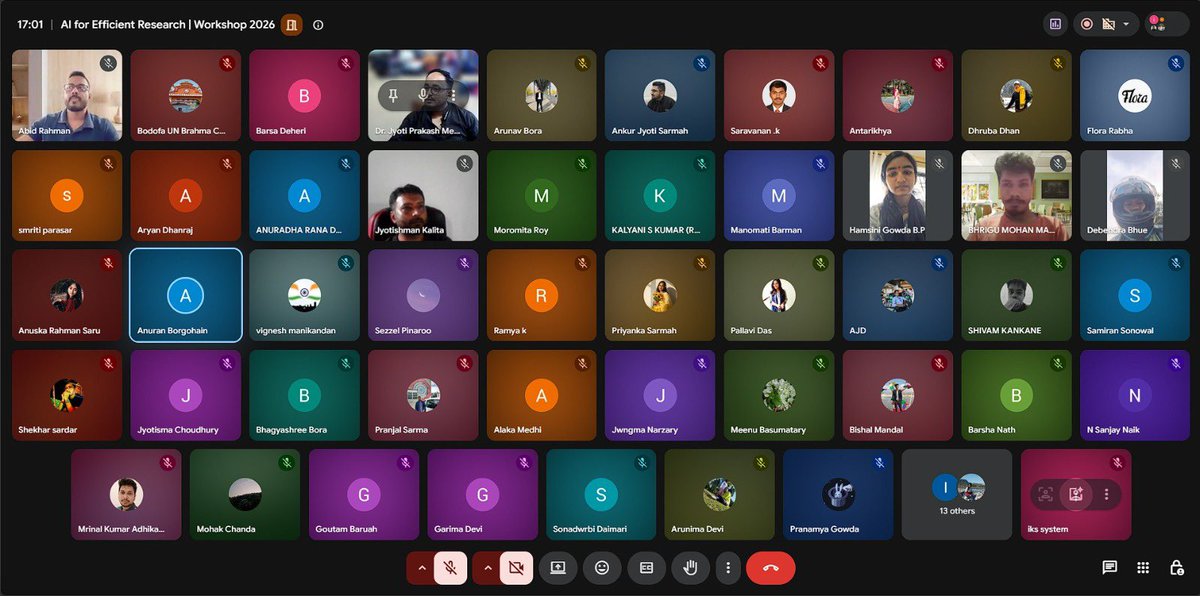
Task: Click the Flora Rabha participant tile
Action: point(1134,96)
